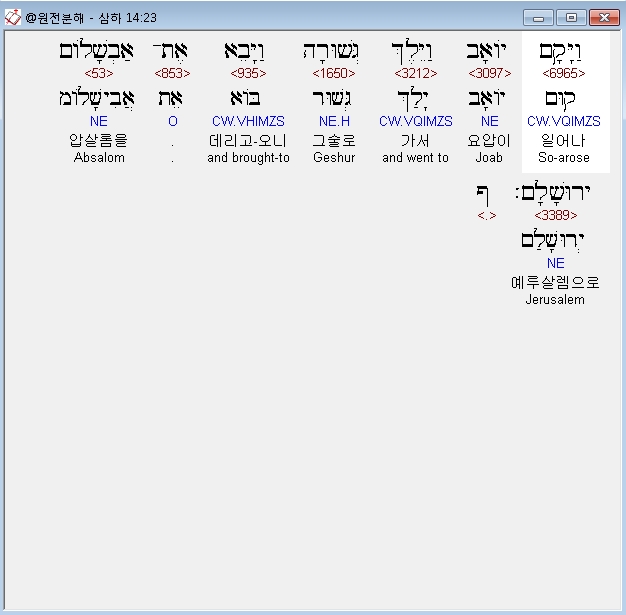
Task: Click Korean gloss 일어나
Action: coord(563,141)
